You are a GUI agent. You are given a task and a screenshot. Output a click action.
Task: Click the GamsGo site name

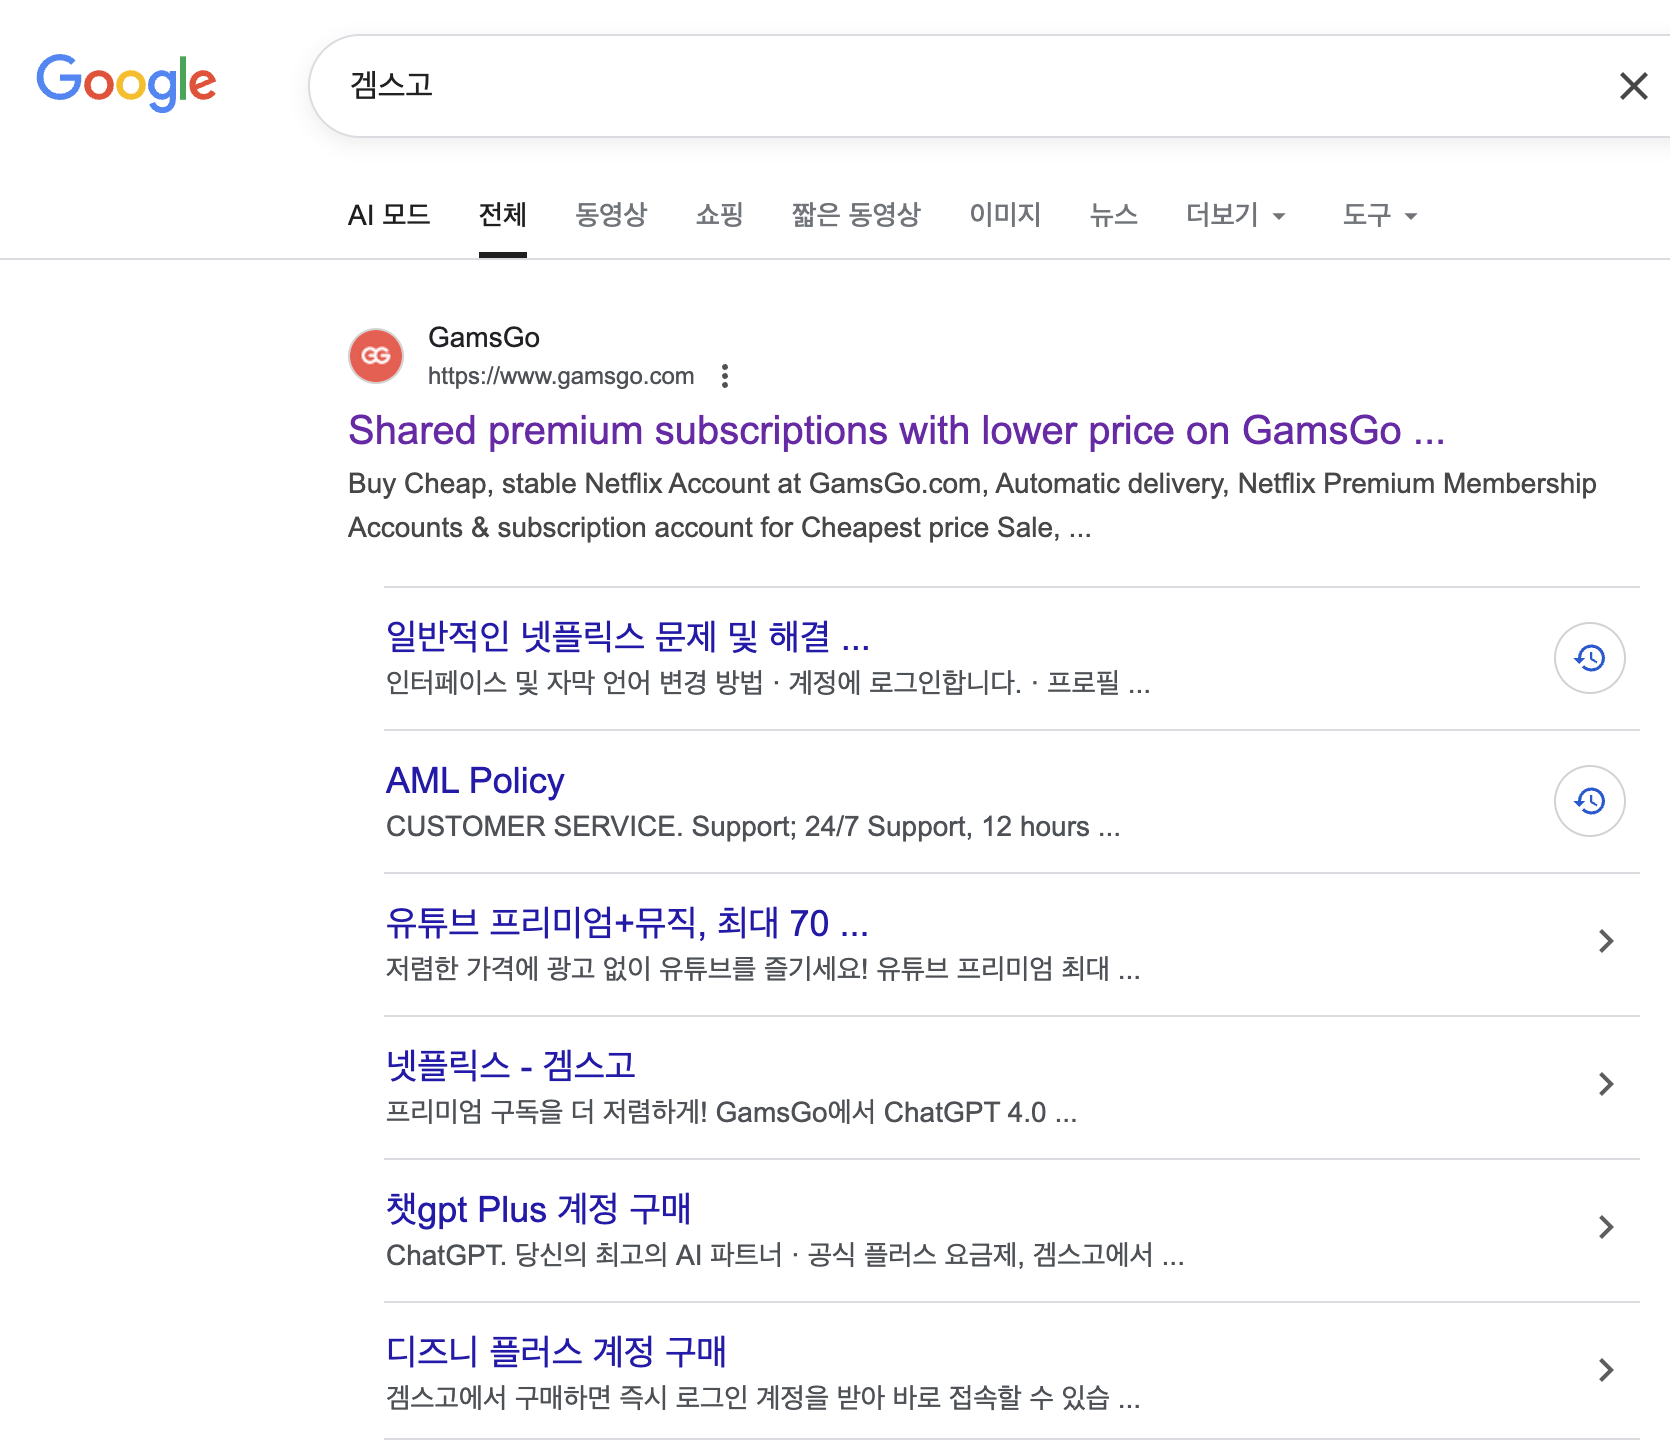point(484,338)
